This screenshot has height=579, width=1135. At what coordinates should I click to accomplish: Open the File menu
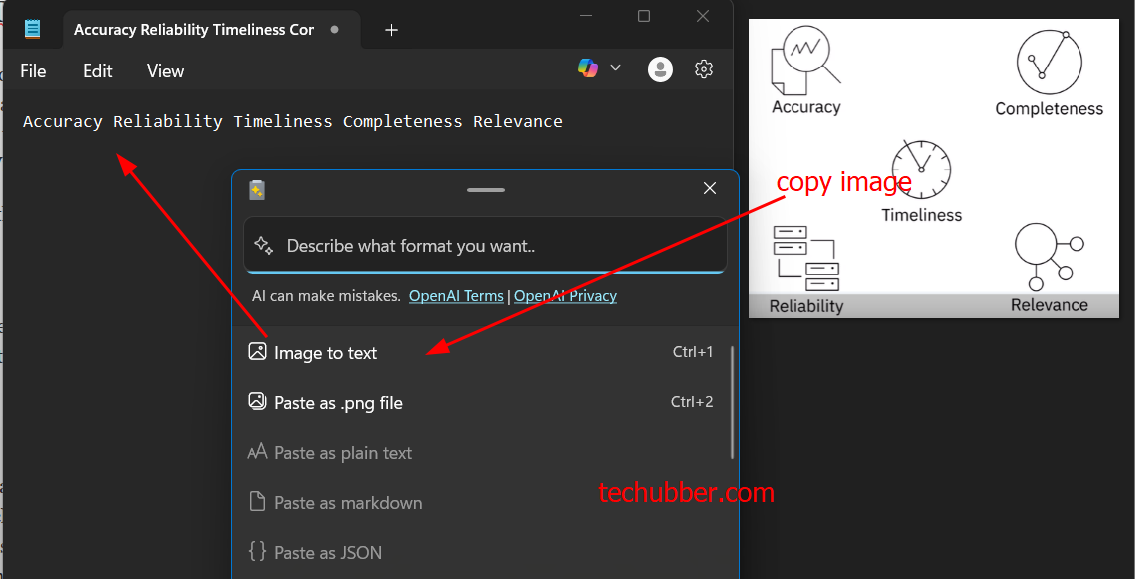33,71
